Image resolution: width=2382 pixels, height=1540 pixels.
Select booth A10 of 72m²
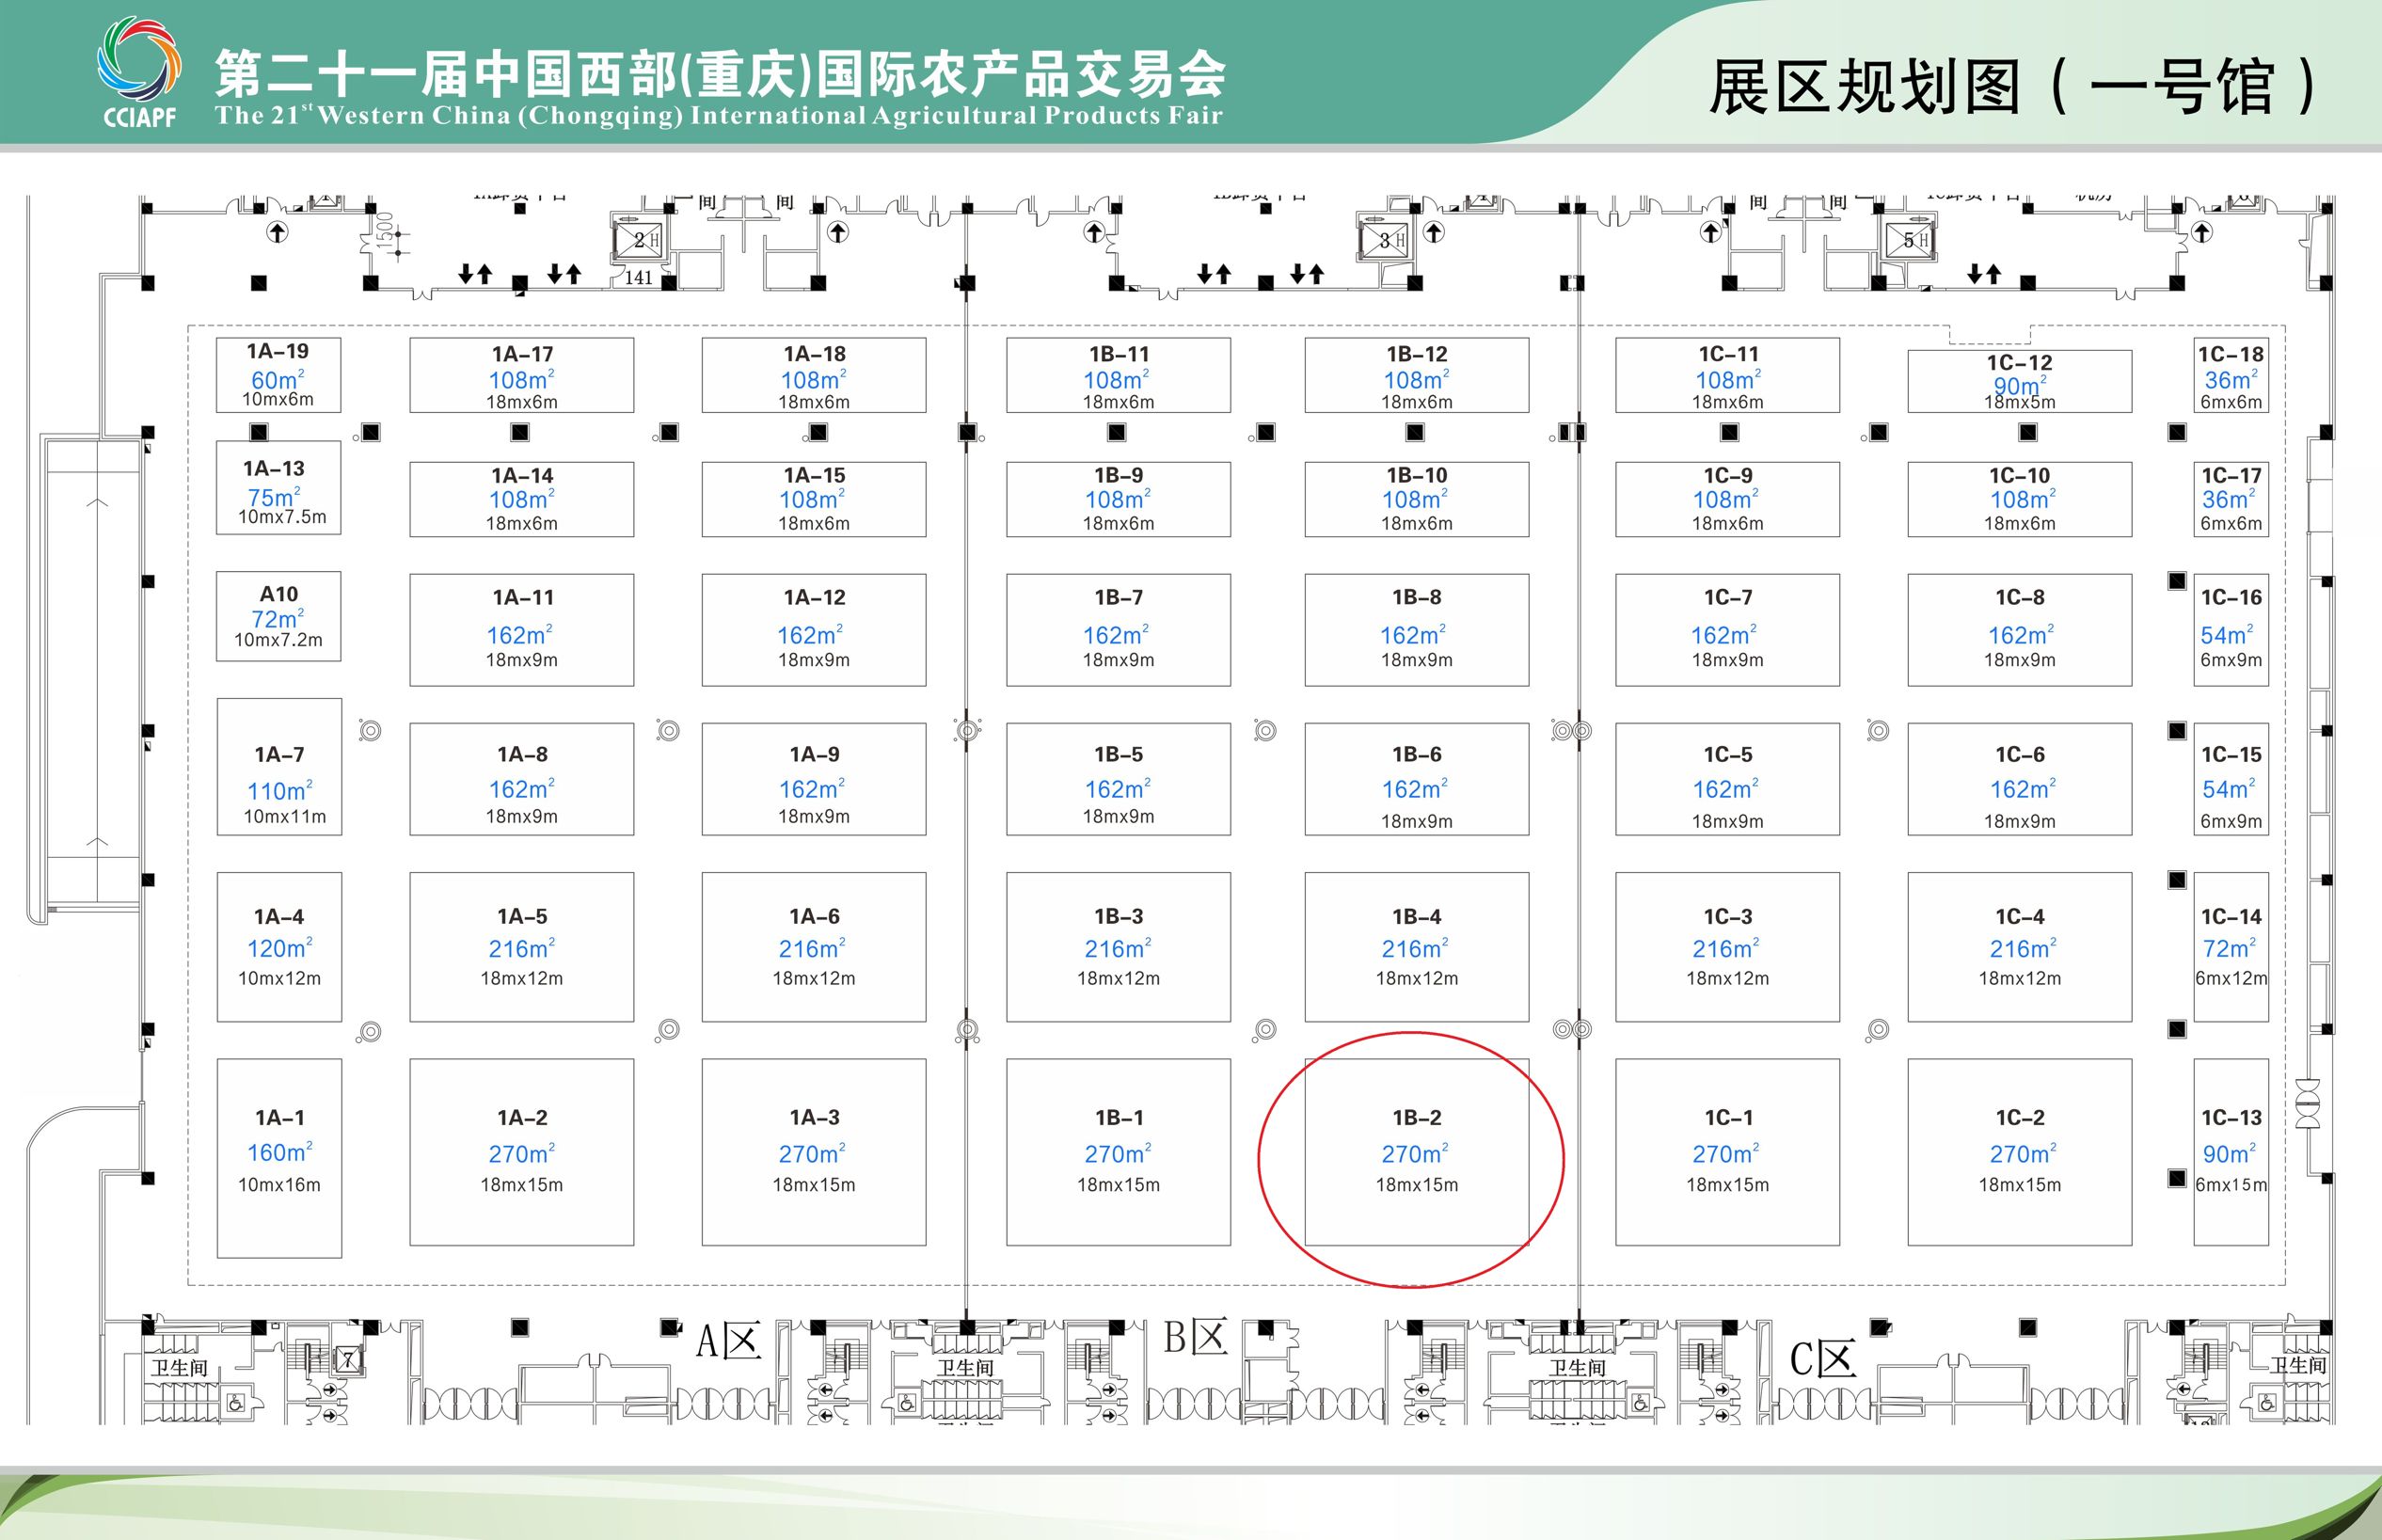[278, 616]
